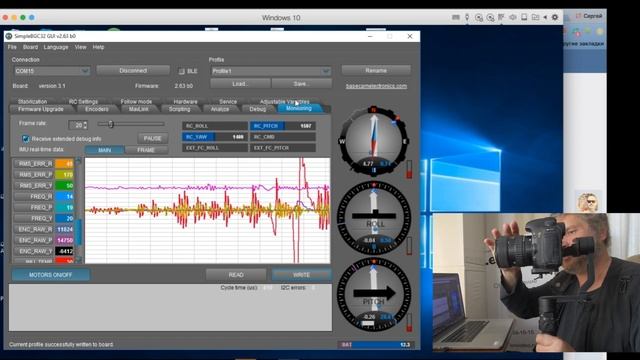Toggle EXT_FC_PITCH signal display

coord(282,148)
